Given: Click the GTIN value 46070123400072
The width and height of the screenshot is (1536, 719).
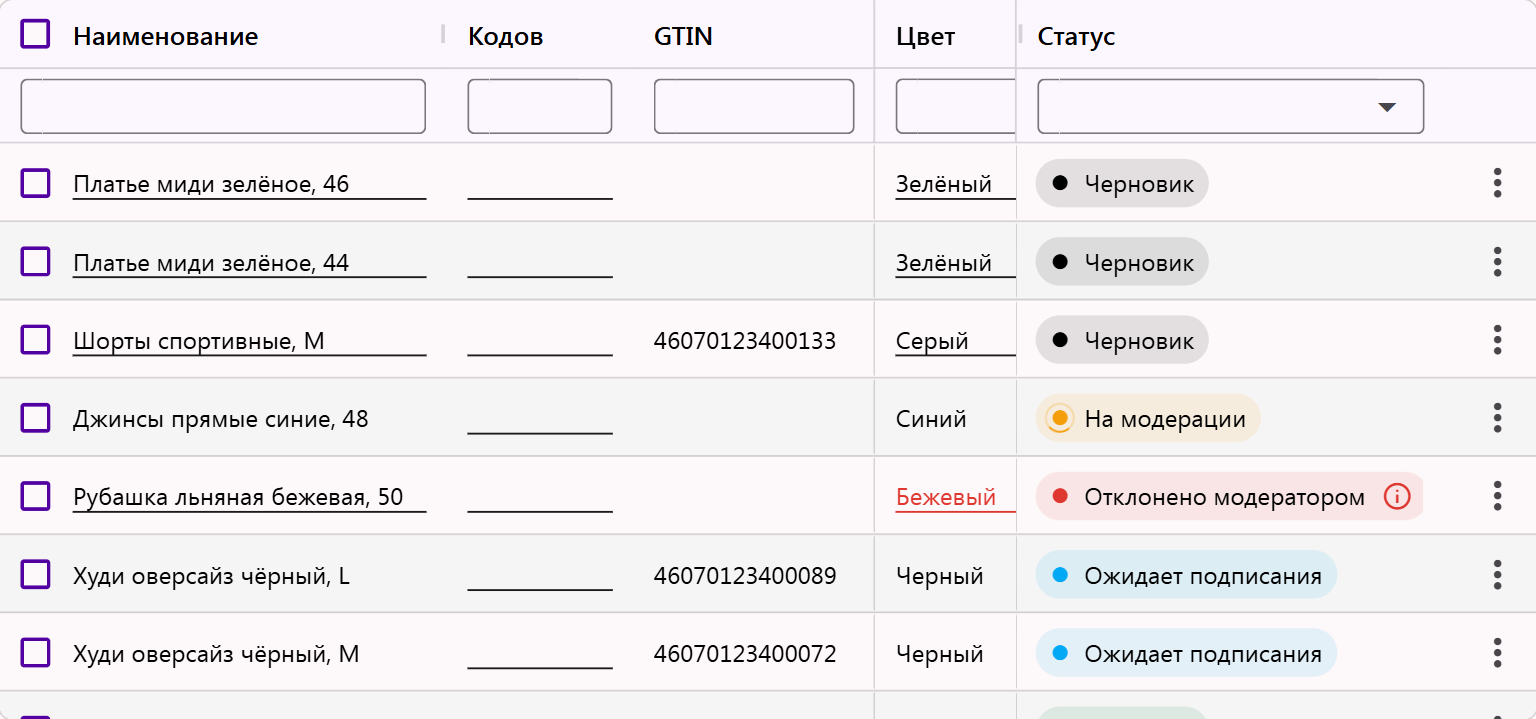Looking at the screenshot, I should pyautogui.click(x=745, y=653).
